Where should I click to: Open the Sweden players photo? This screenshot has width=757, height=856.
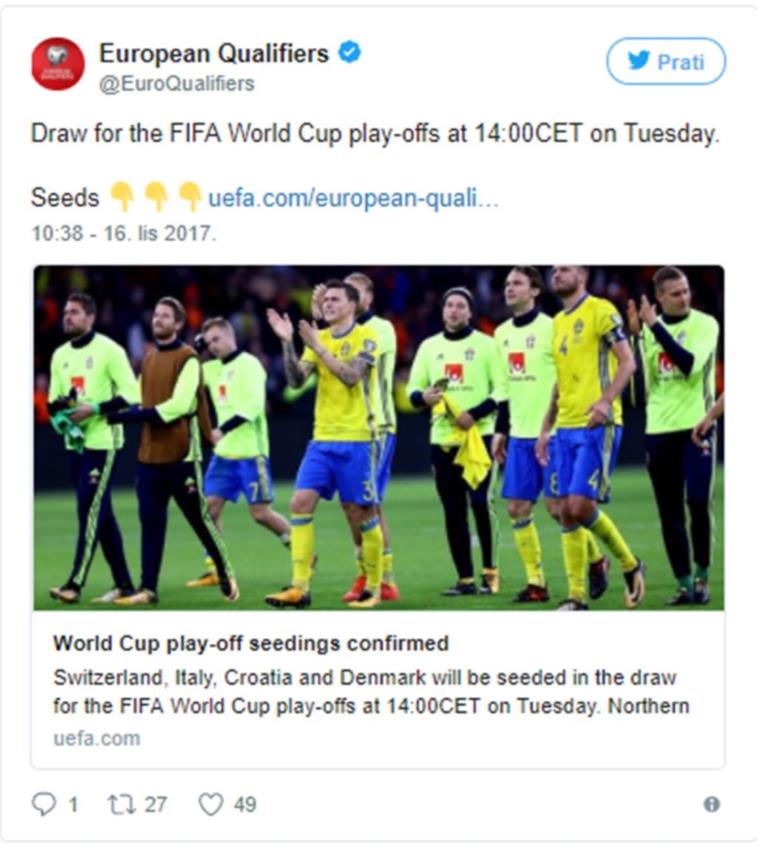point(378,438)
